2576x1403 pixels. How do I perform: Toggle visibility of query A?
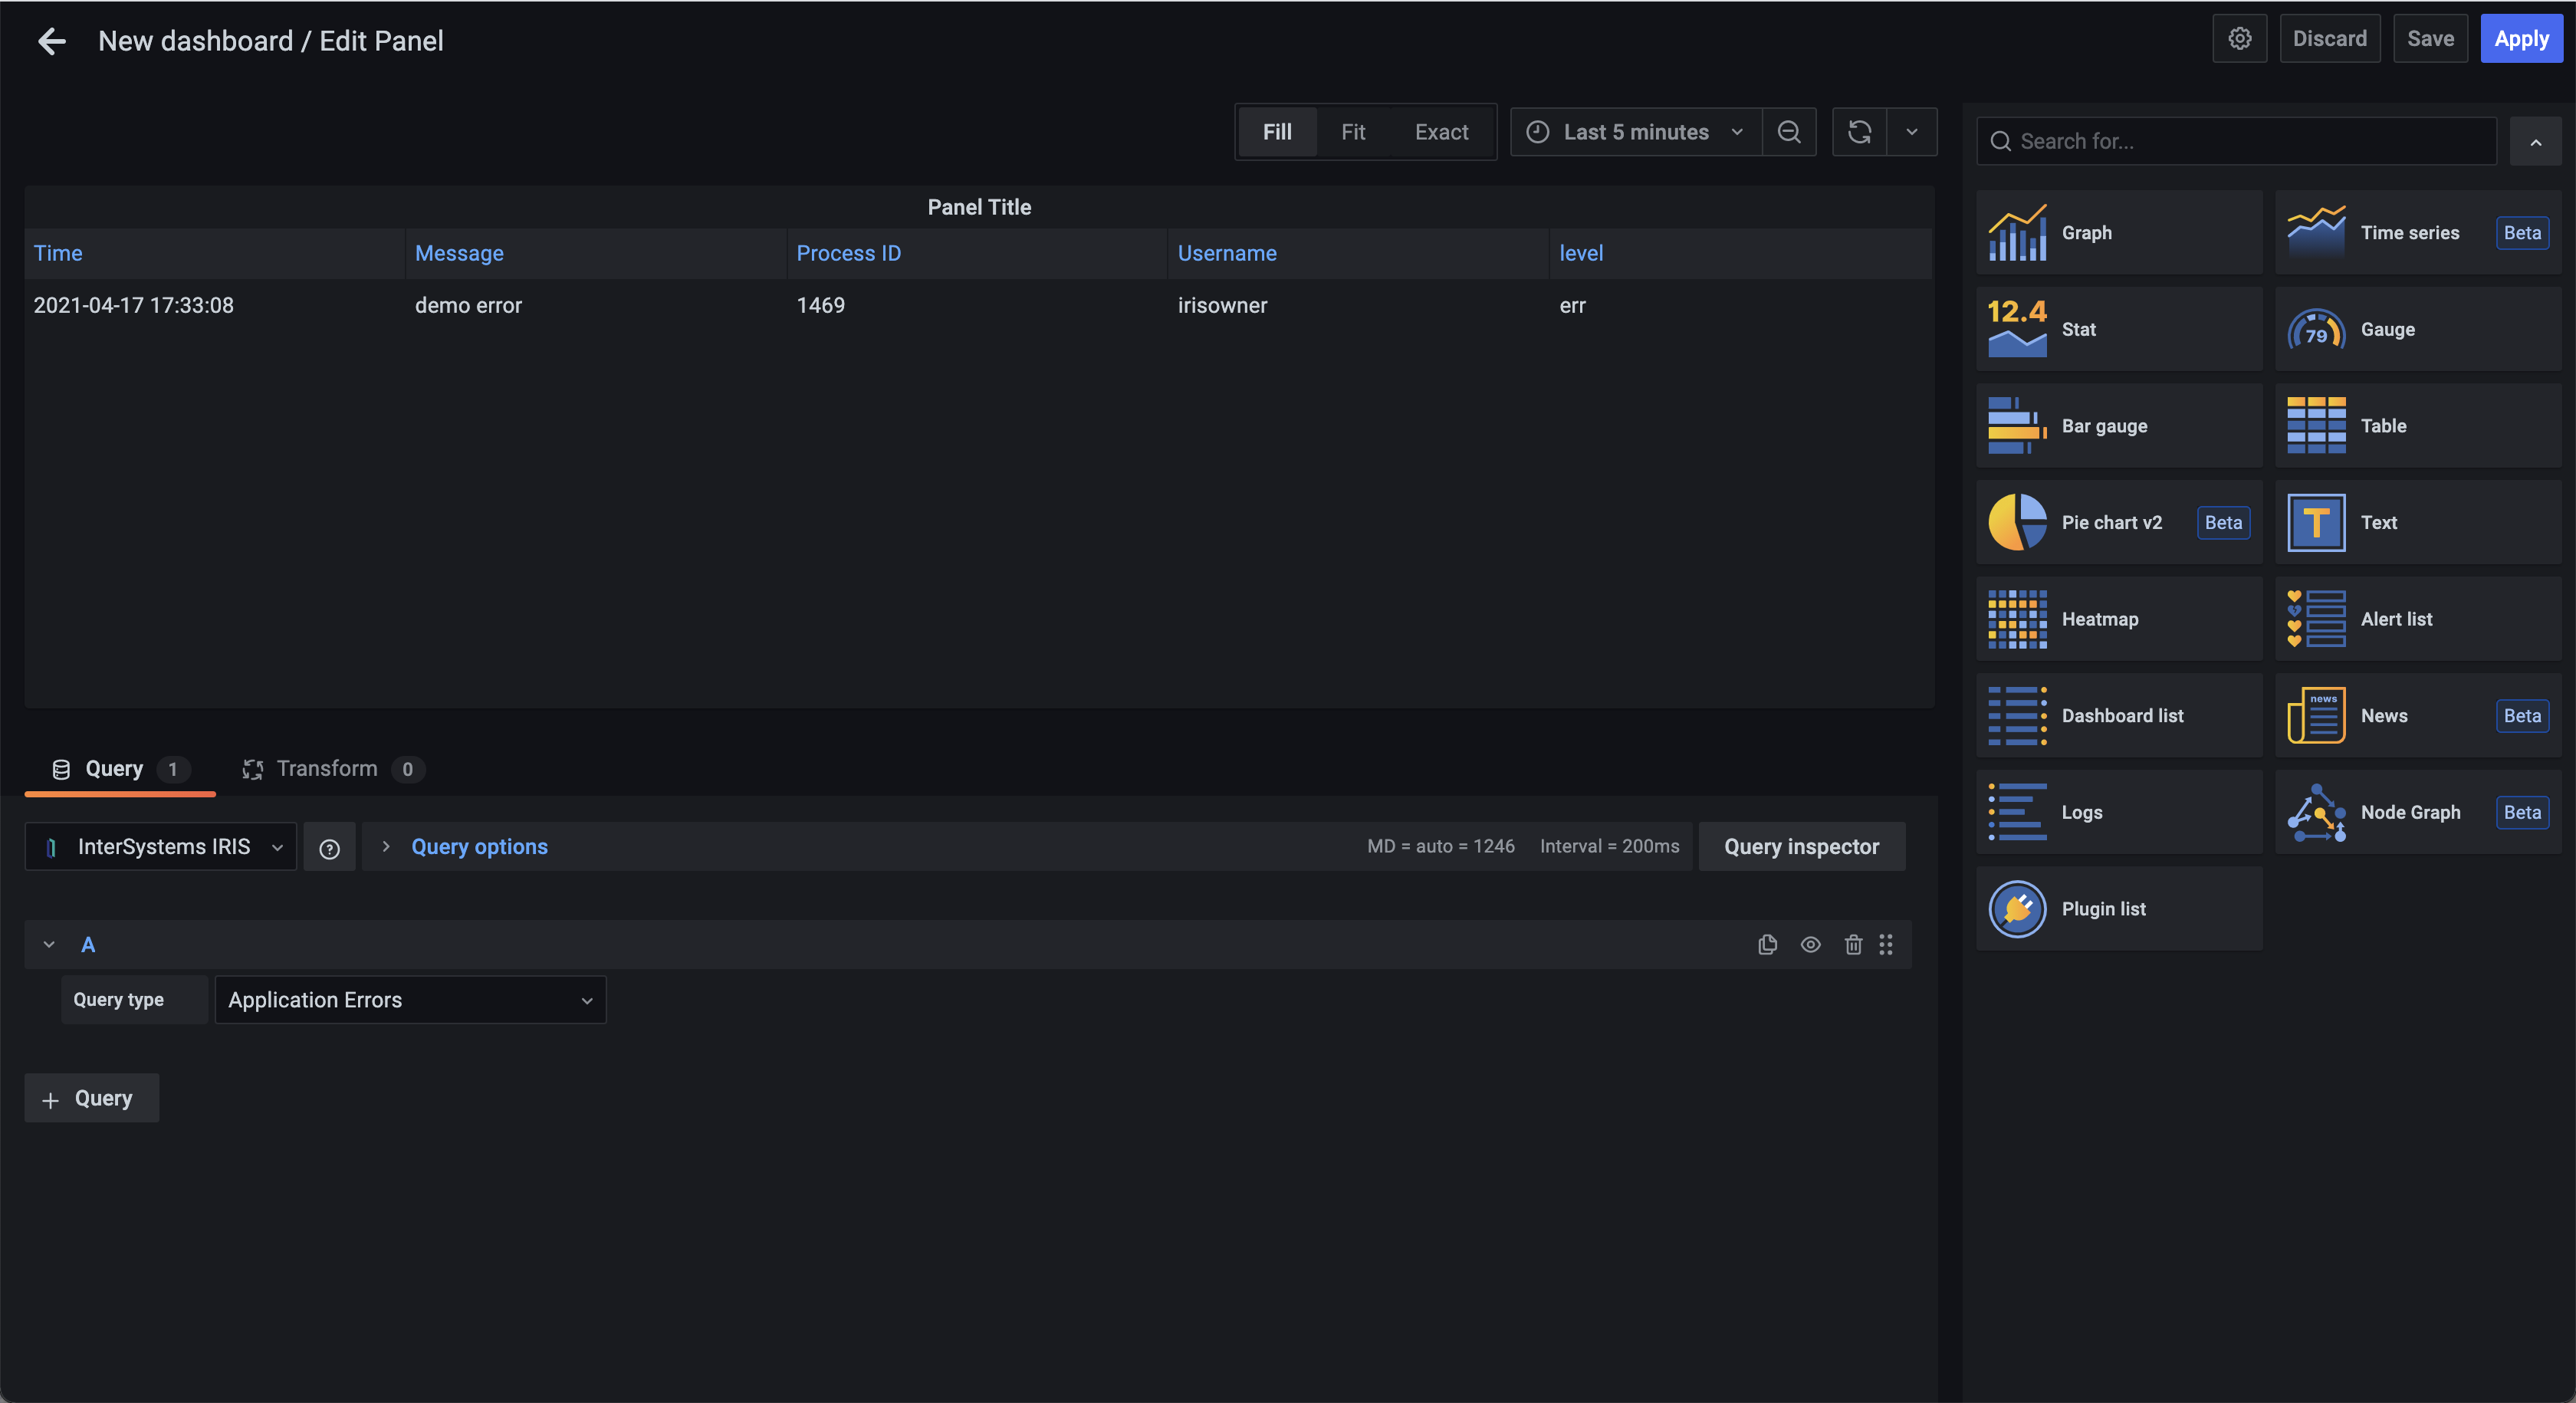point(1810,945)
